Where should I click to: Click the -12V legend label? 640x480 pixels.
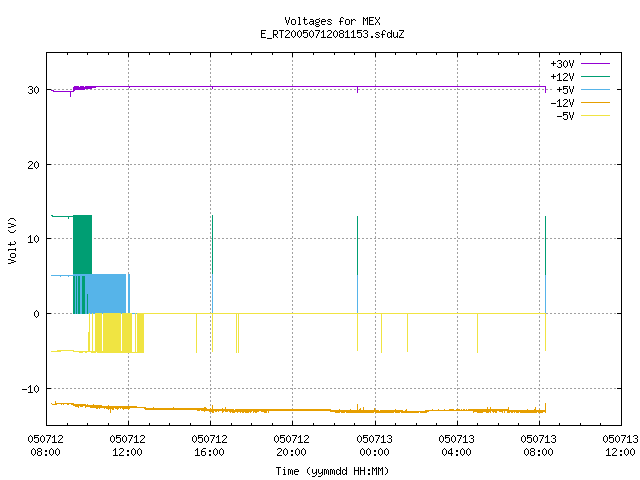click(562, 103)
